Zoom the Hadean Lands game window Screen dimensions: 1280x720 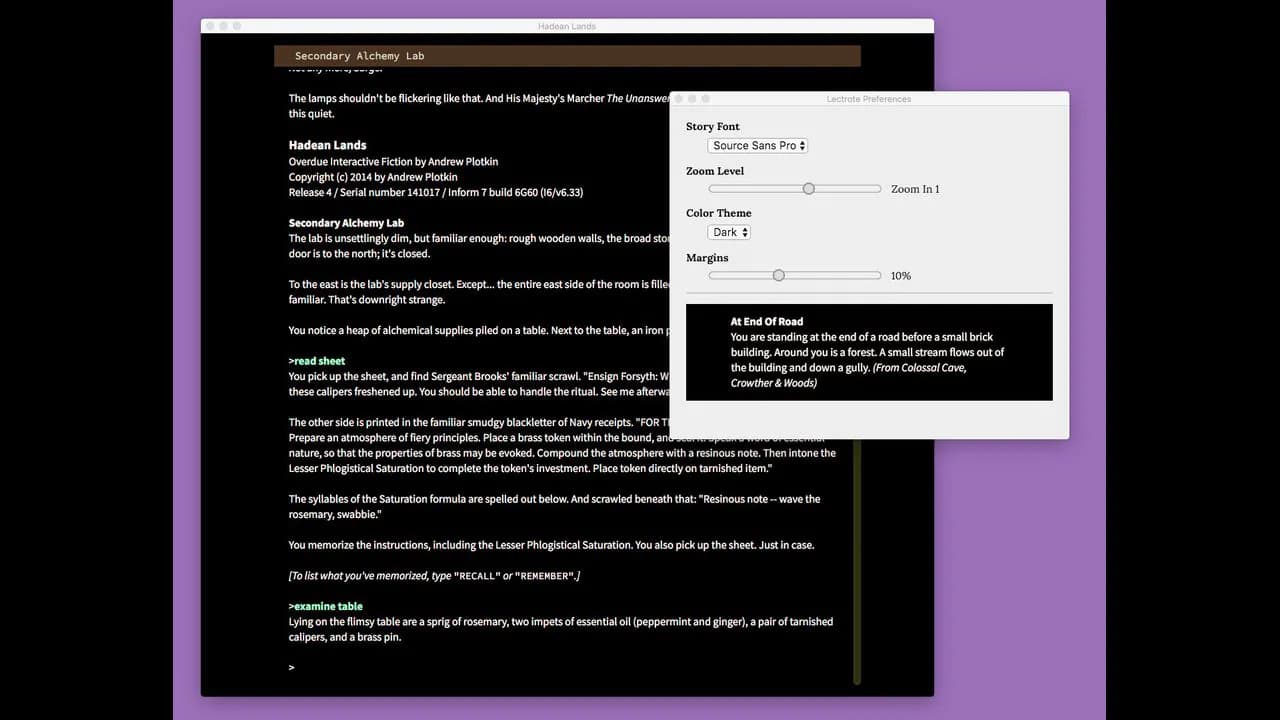point(237,26)
